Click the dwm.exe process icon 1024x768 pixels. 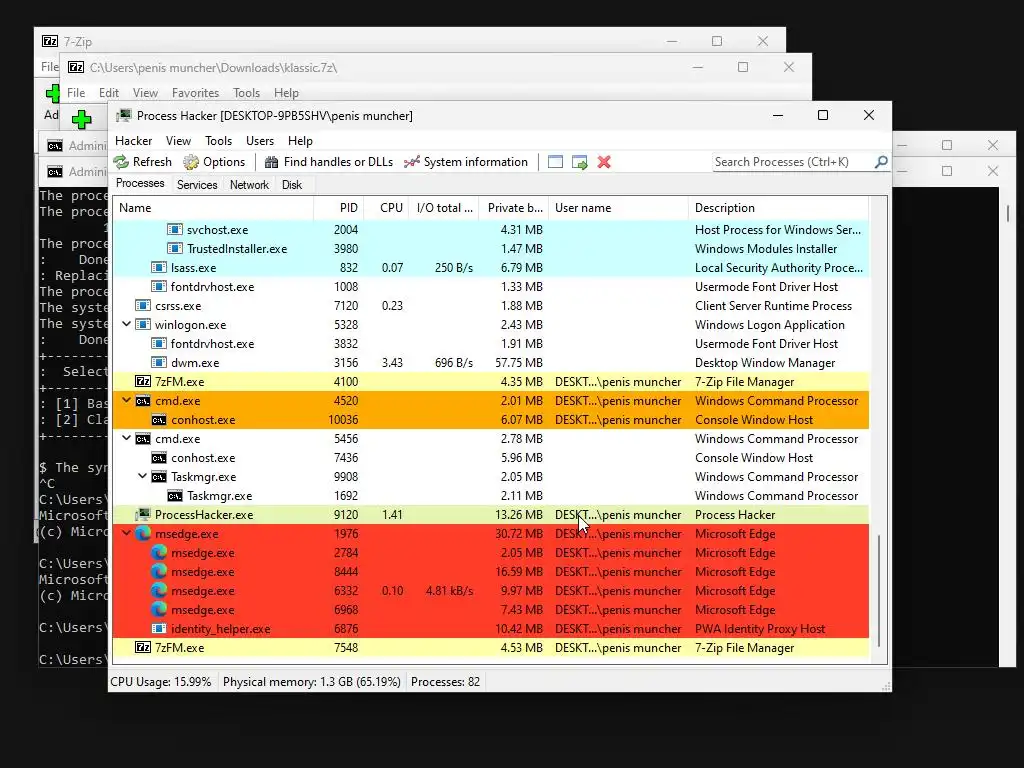159,362
